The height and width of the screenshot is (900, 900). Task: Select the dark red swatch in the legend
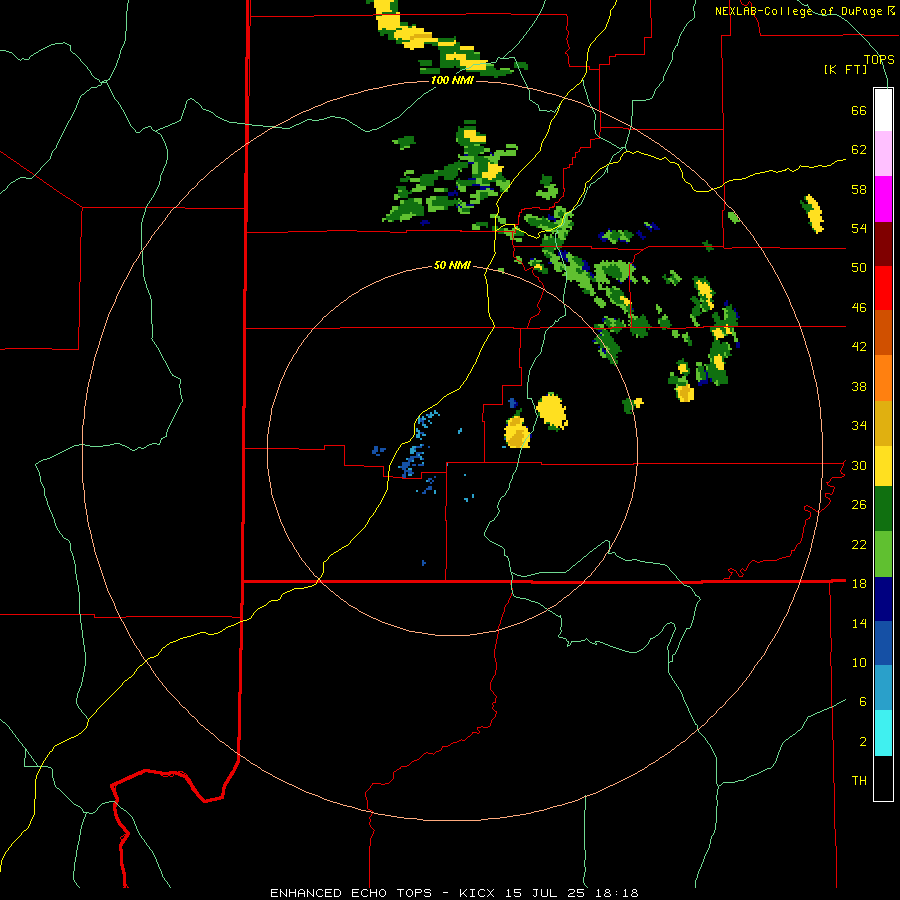[x=883, y=244]
